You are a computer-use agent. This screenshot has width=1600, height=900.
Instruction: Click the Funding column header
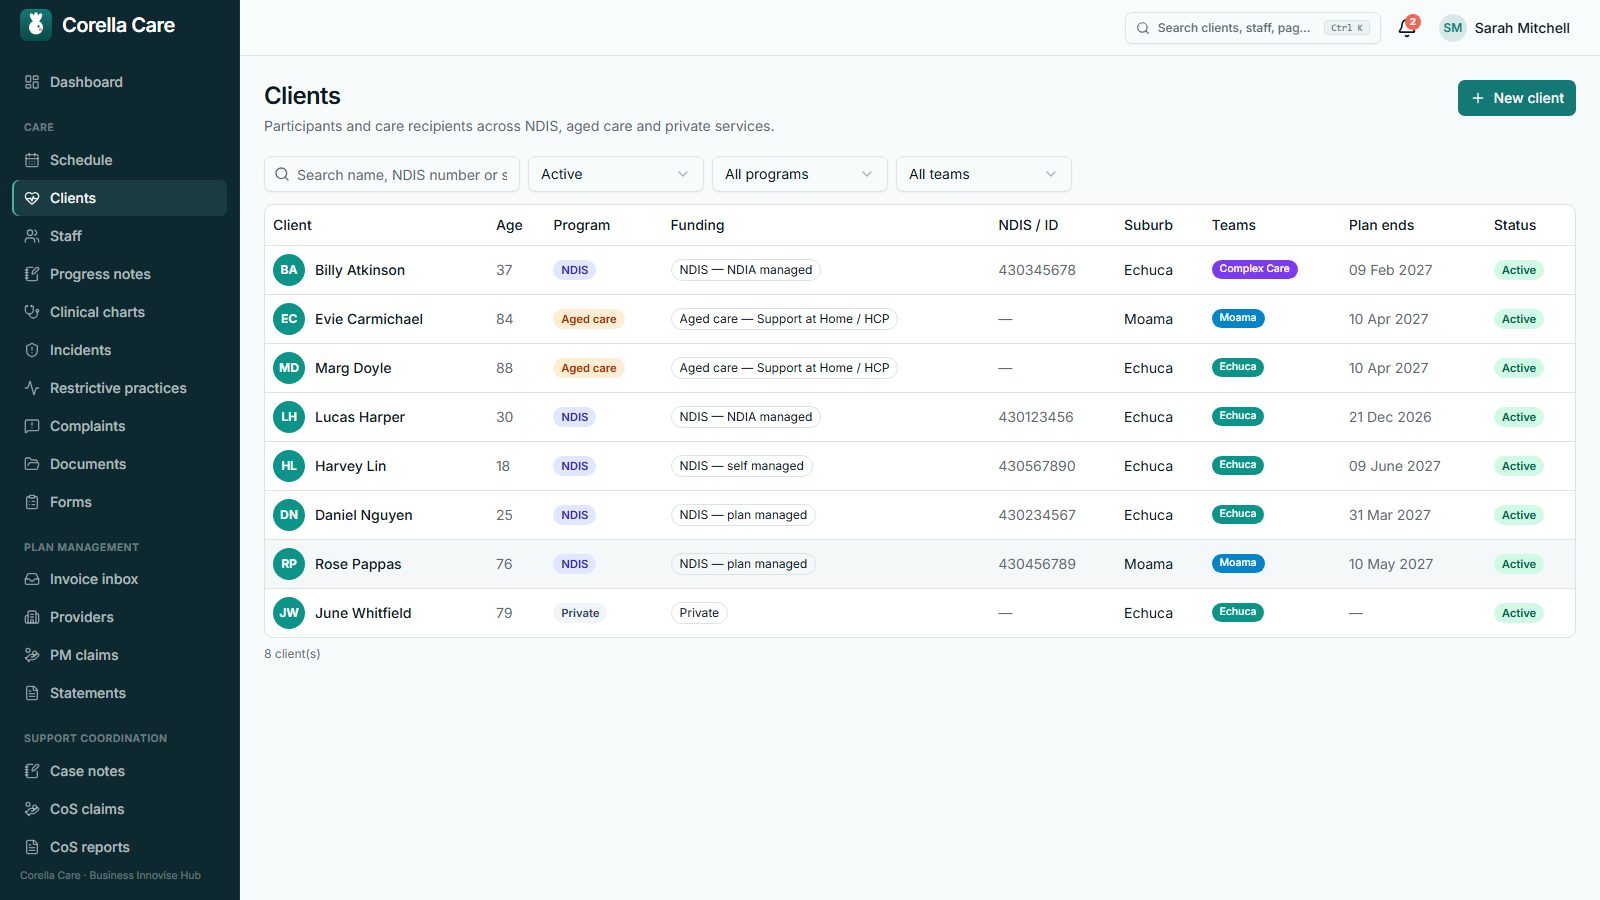click(x=697, y=225)
